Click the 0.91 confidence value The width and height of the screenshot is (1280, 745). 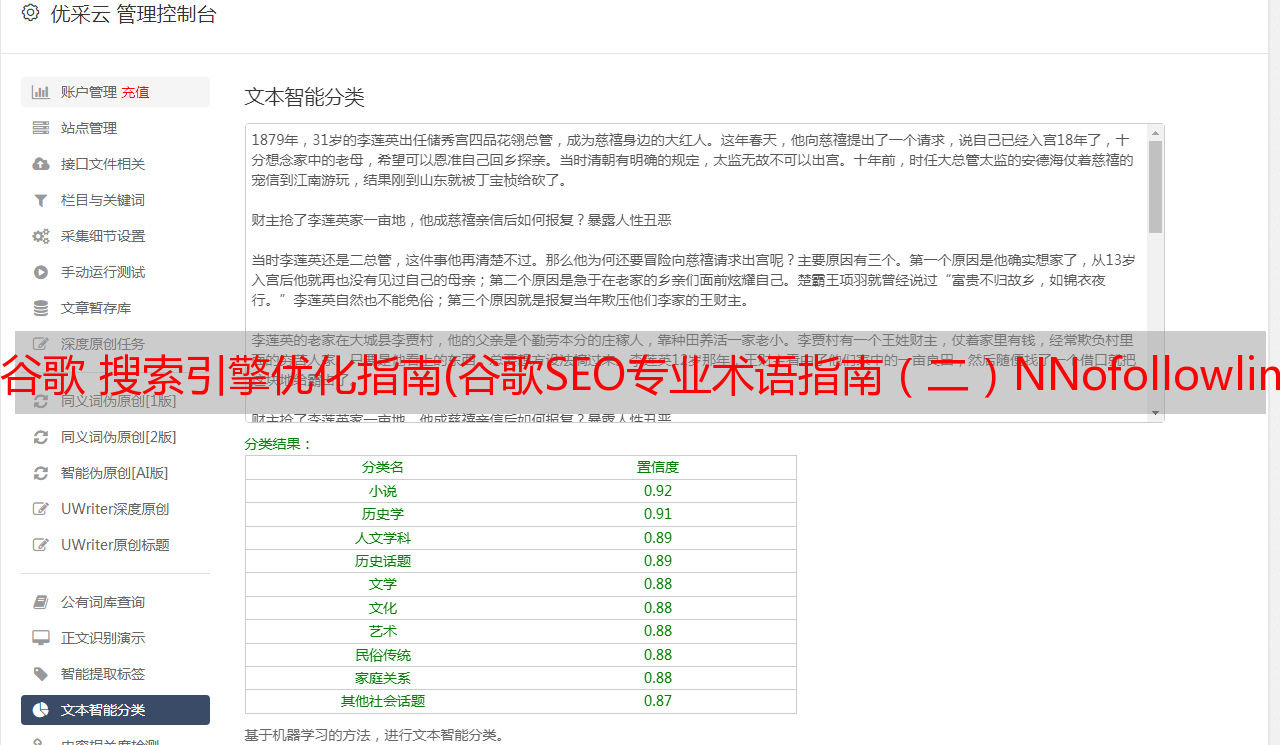click(658, 514)
